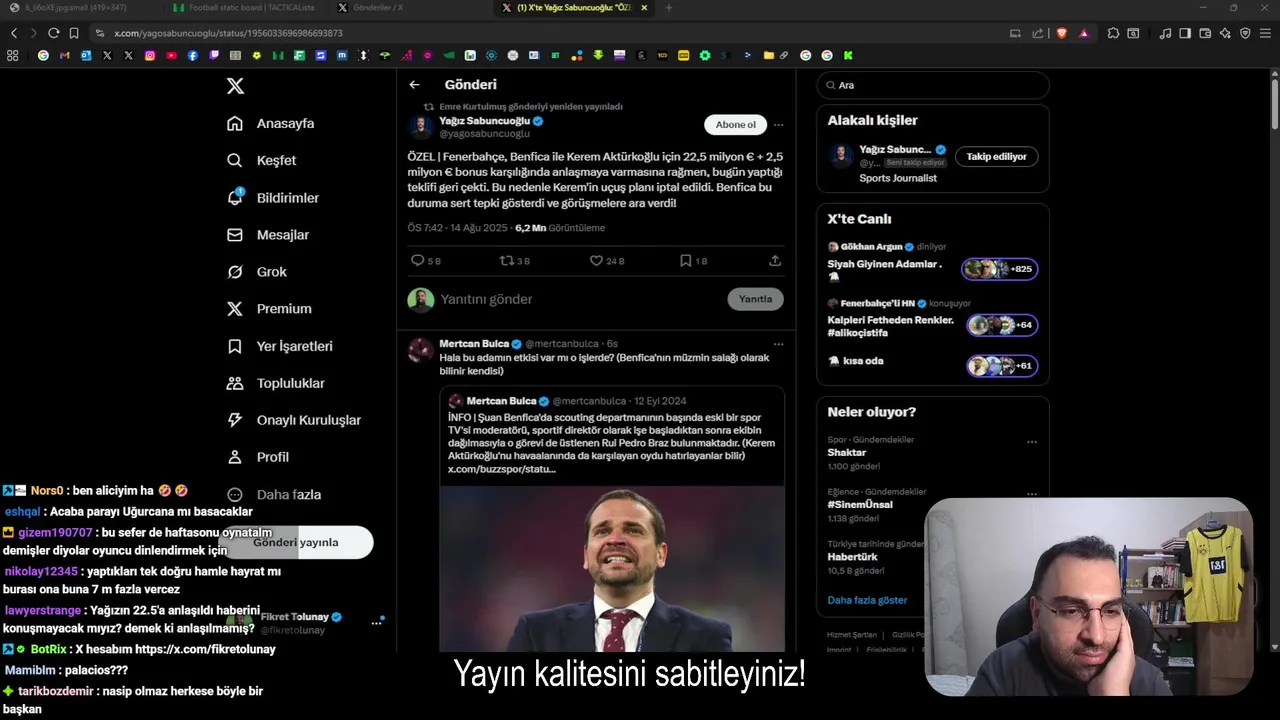Click the reply icon on the post

point(418,260)
